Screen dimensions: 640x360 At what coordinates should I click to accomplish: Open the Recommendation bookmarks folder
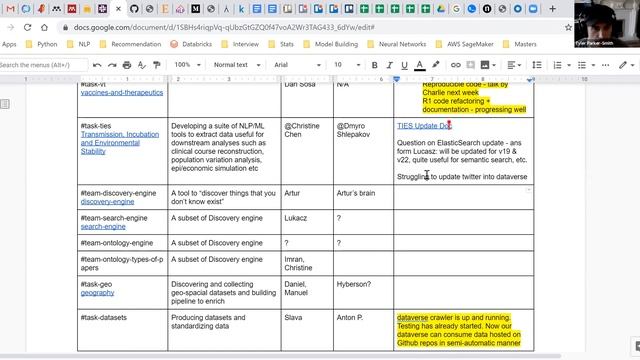[131, 44]
